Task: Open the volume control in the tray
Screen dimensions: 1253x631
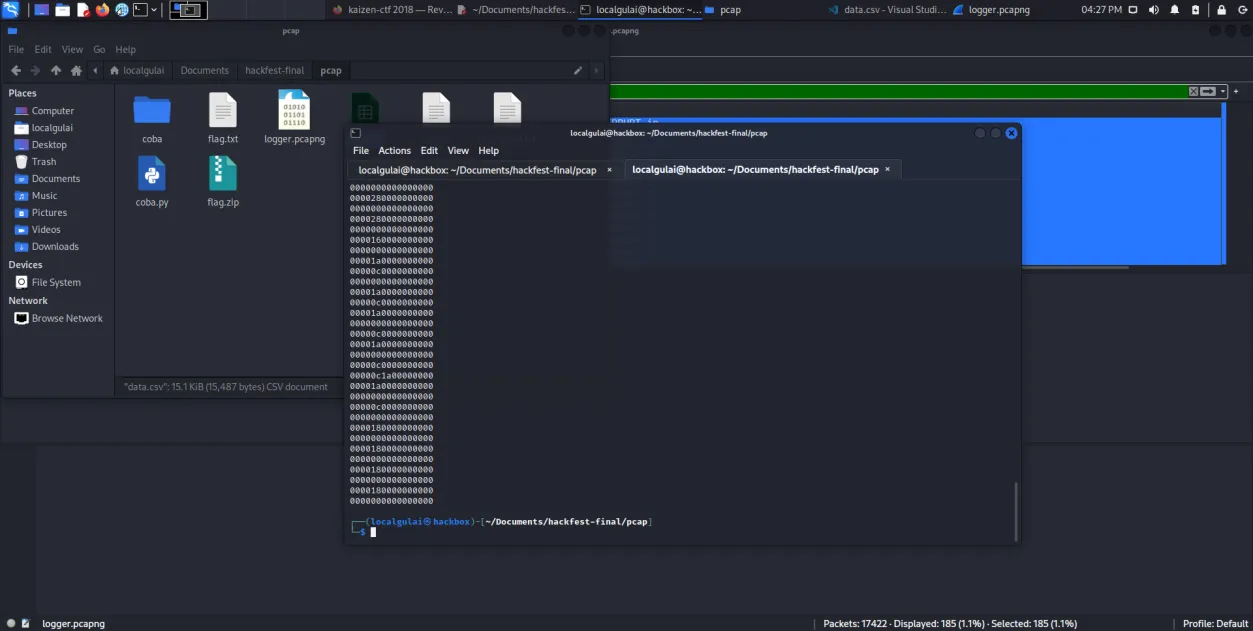Action: coord(1153,10)
